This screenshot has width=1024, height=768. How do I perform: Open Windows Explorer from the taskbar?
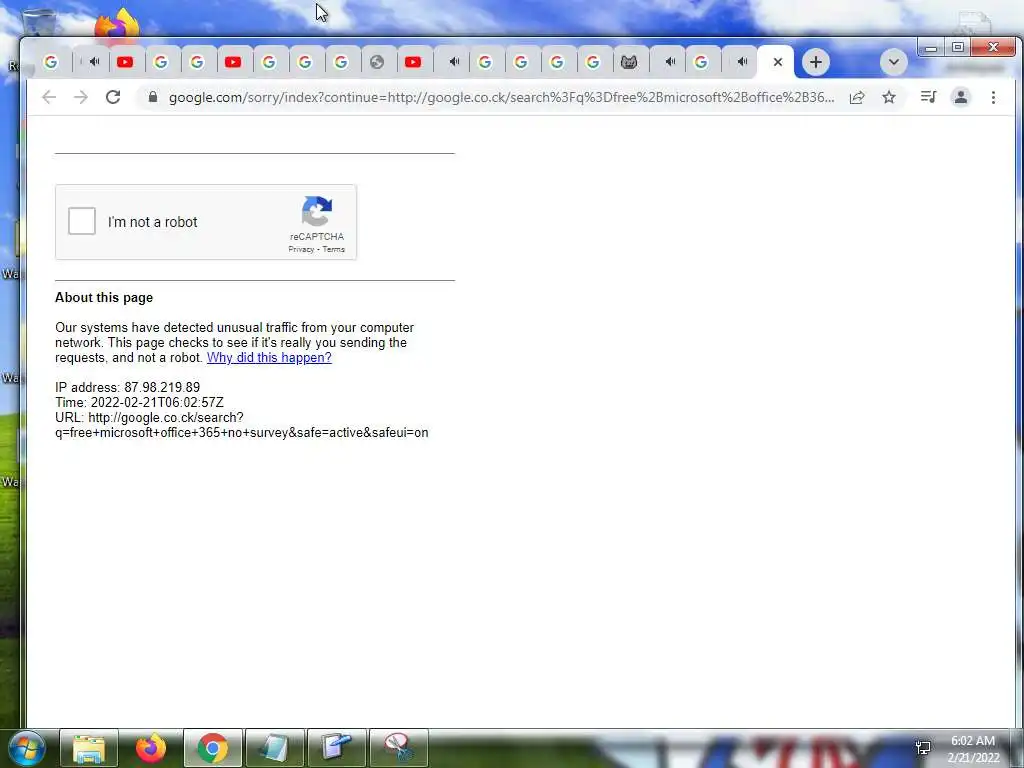point(89,748)
